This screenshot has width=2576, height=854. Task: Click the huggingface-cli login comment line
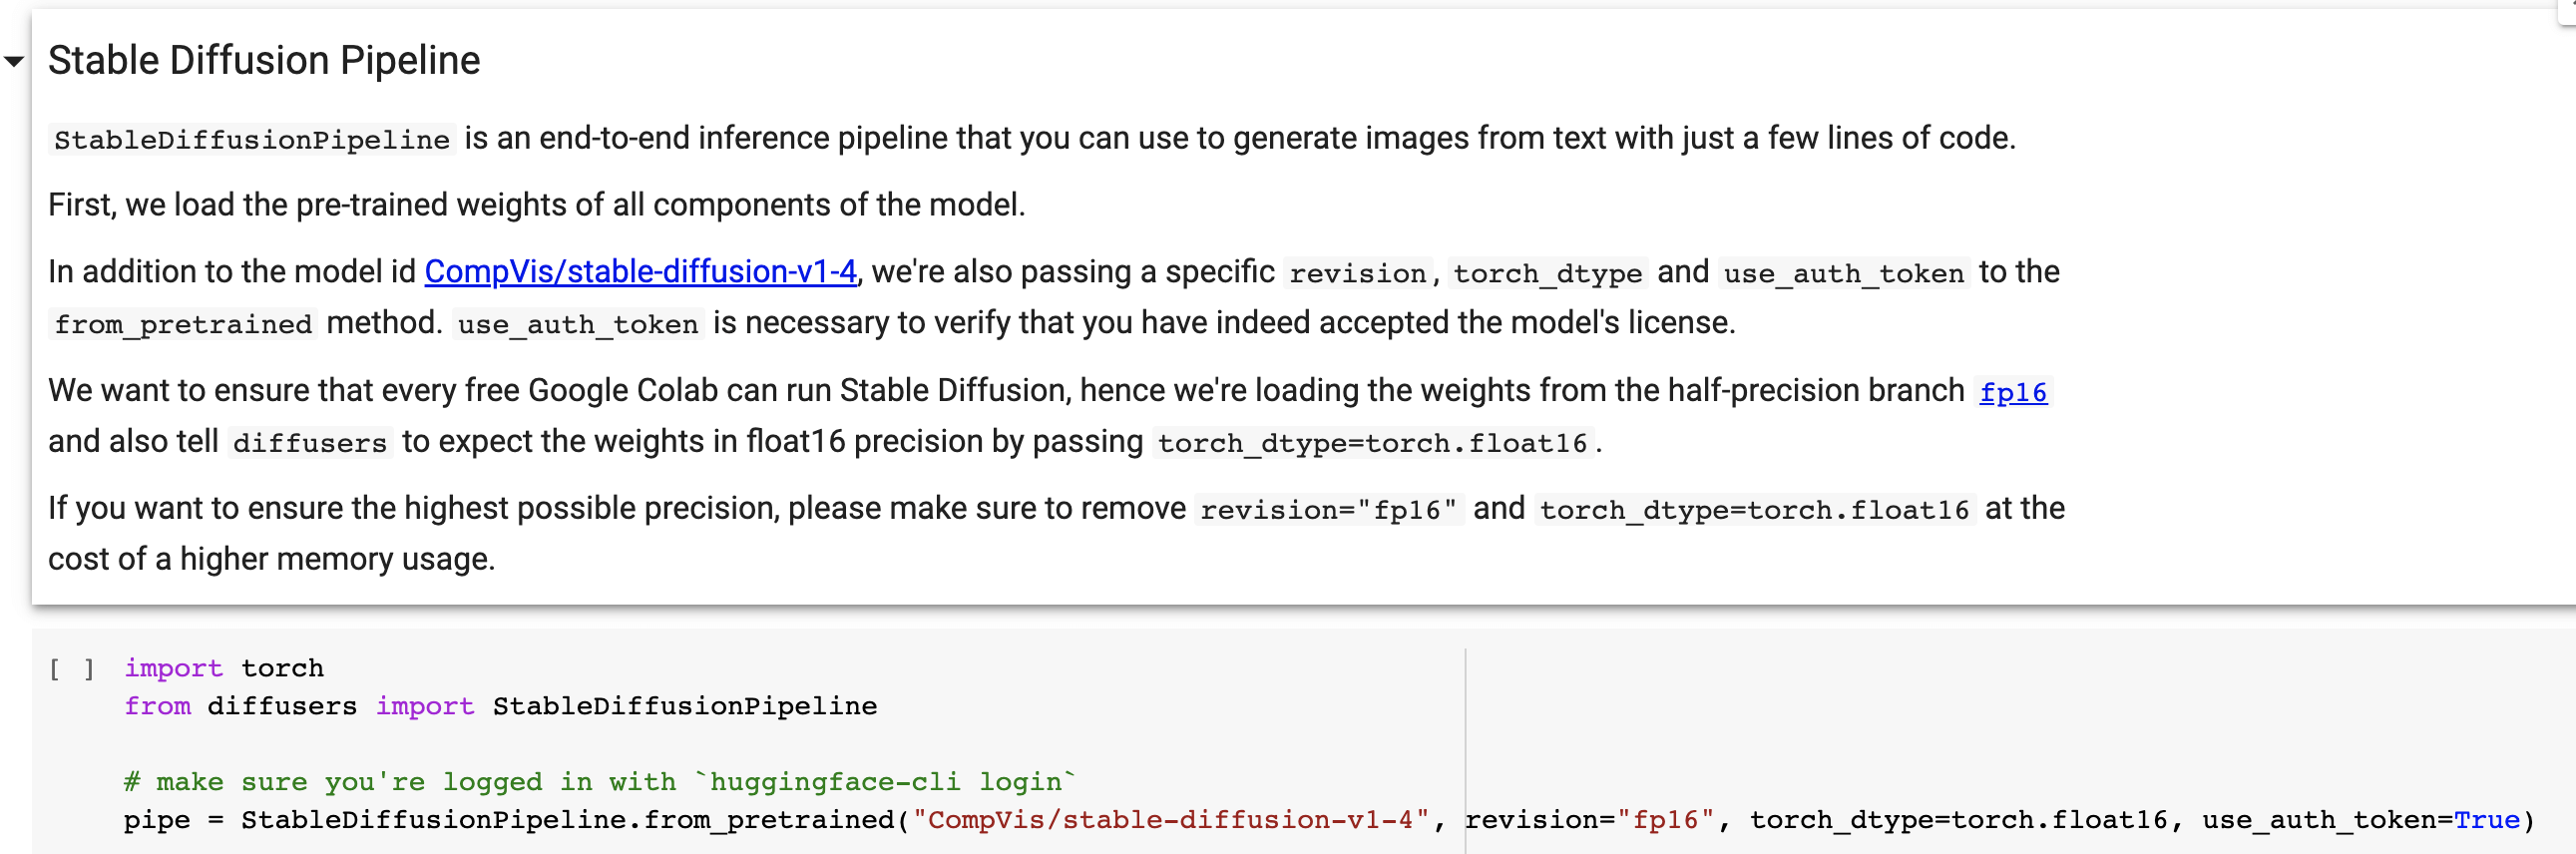pos(600,781)
